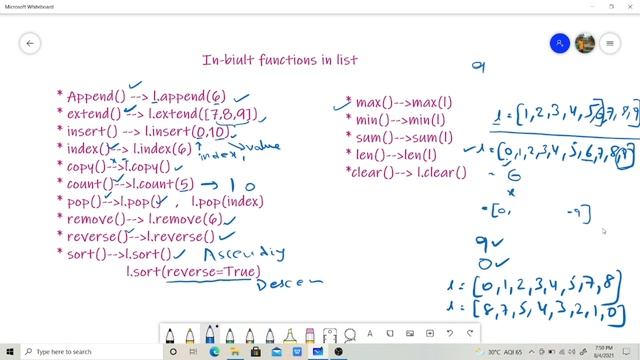Open the blue share/invite button

[560, 43]
